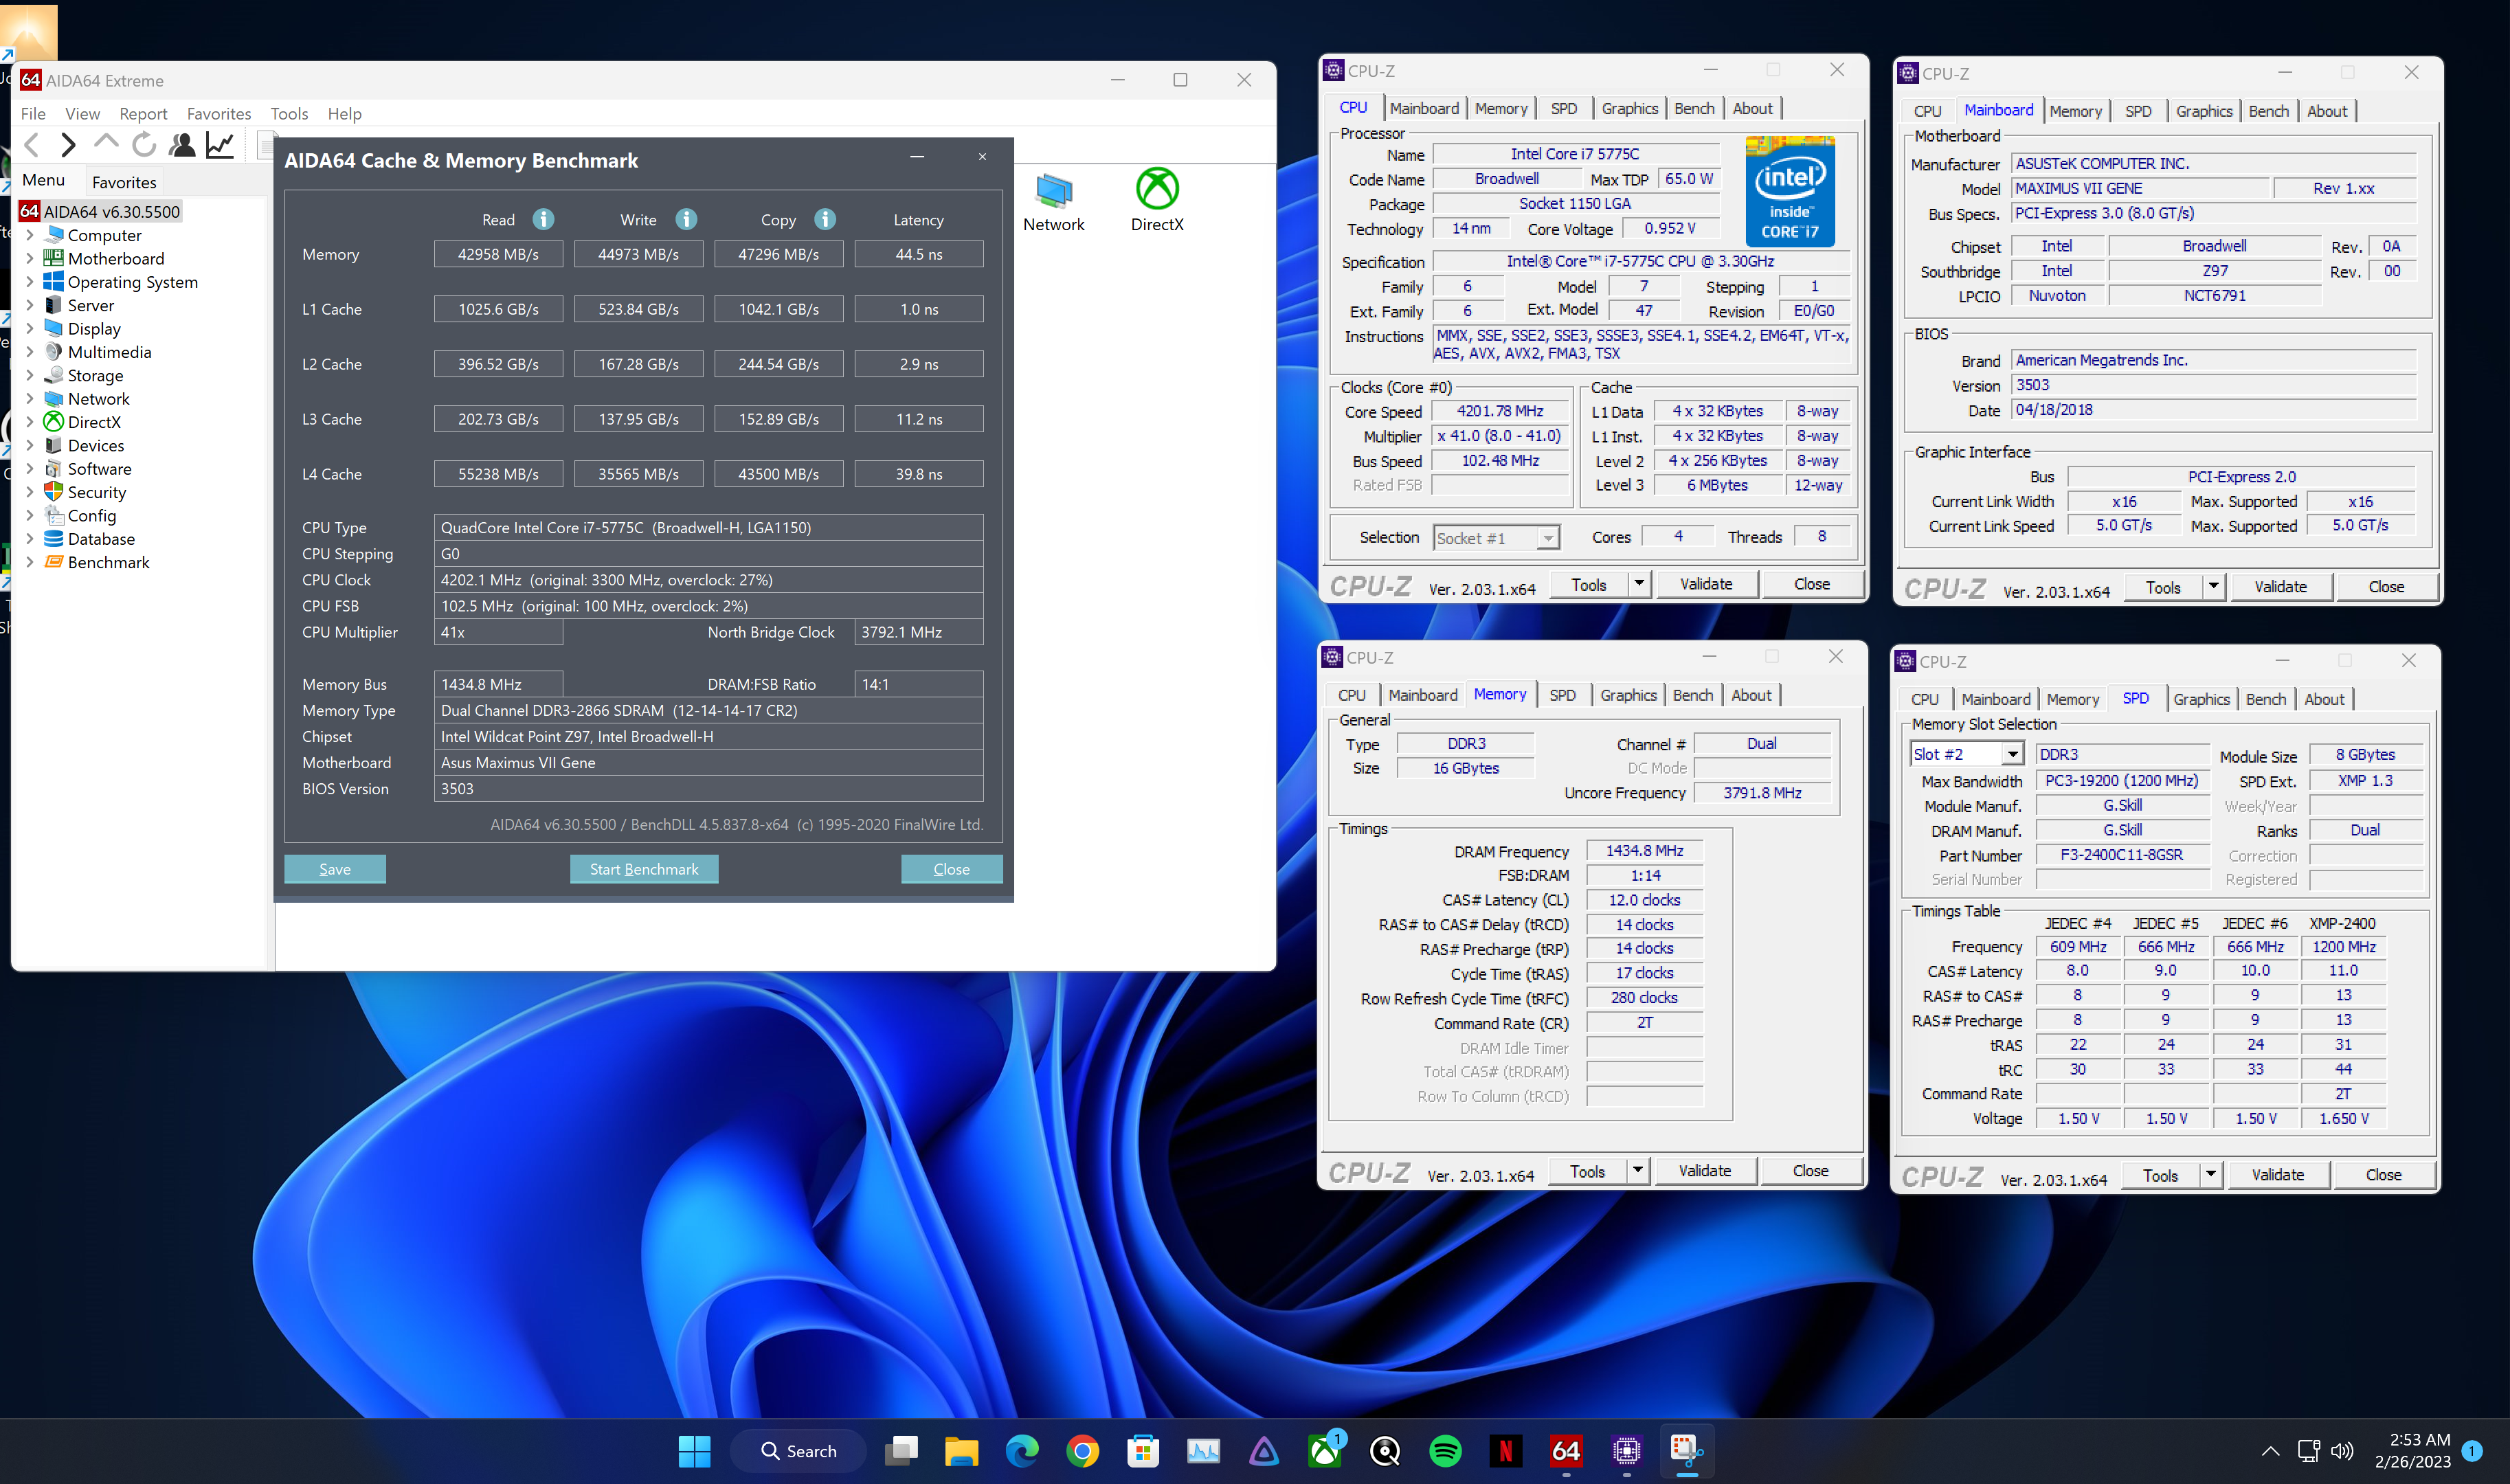Expand the Storage tree node
The width and height of the screenshot is (2510, 1484).
click(29, 375)
